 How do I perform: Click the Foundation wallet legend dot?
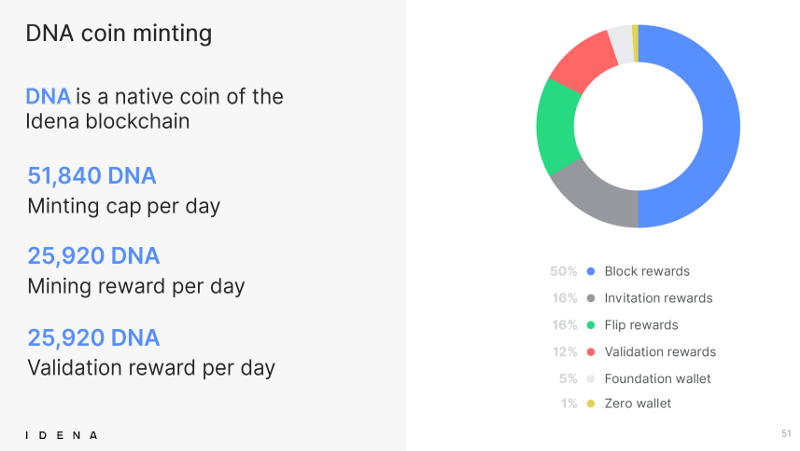pyautogui.click(x=591, y=379)
